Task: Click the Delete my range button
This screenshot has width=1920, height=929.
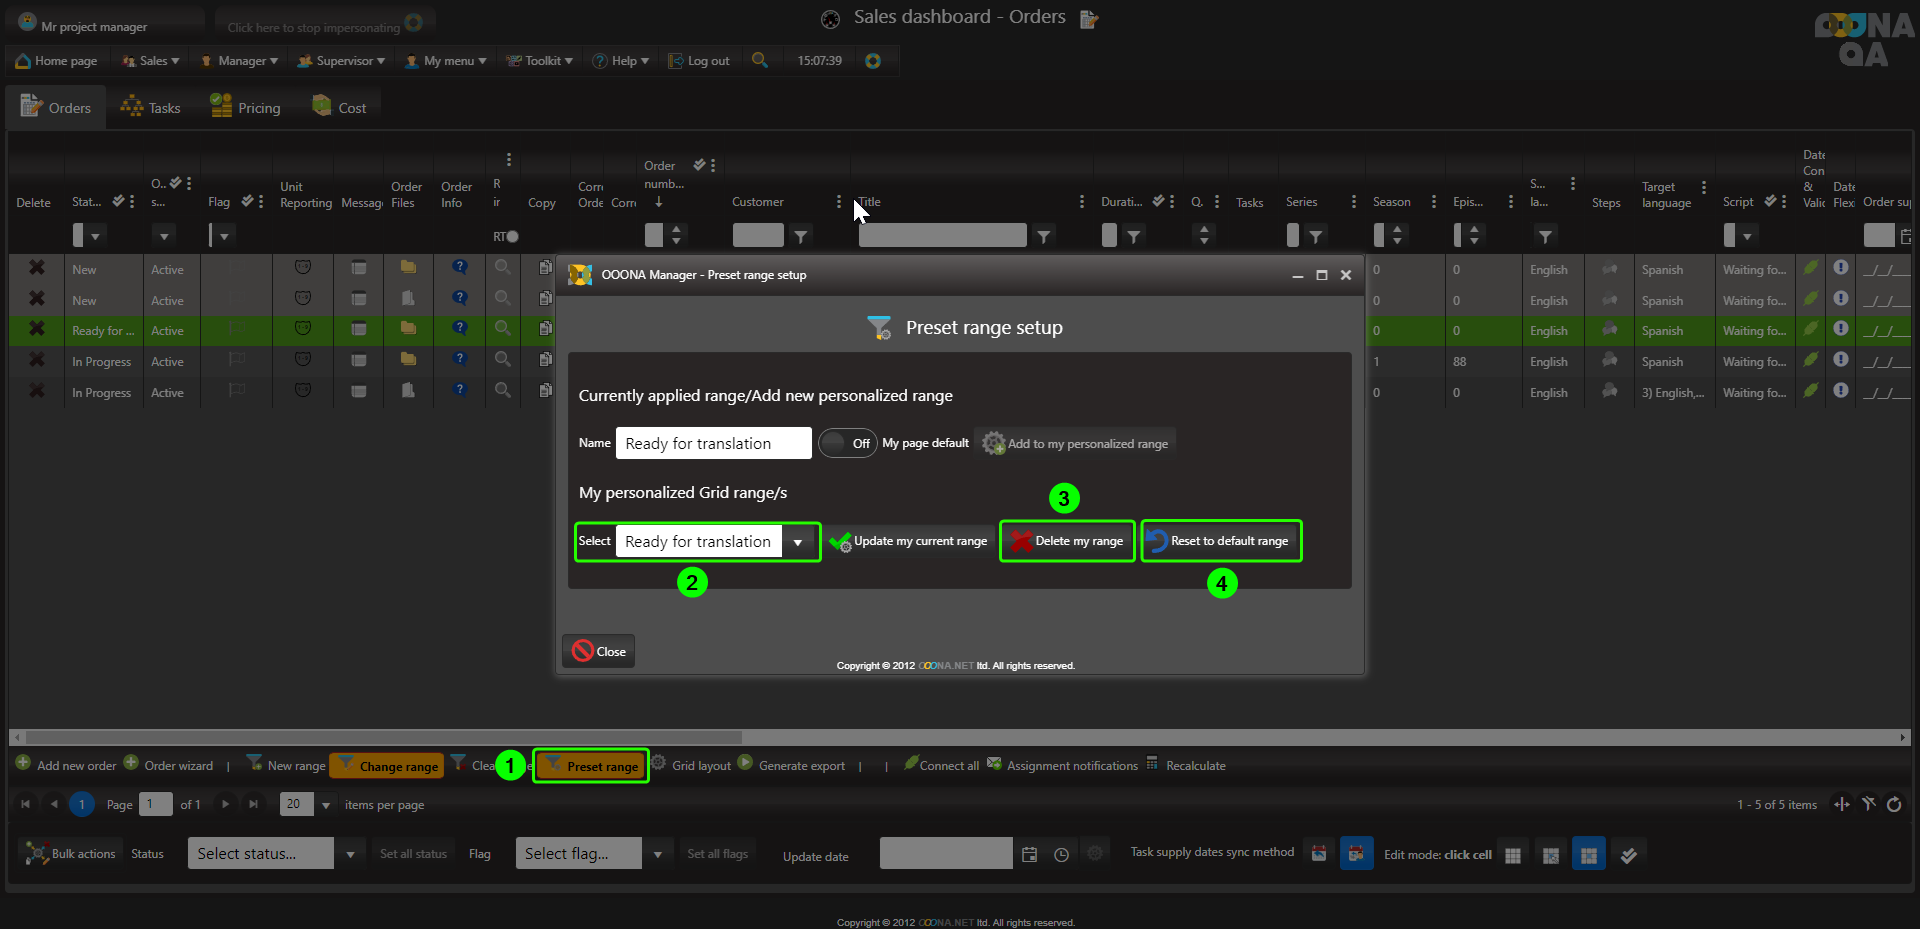Action: point(1067,541)
